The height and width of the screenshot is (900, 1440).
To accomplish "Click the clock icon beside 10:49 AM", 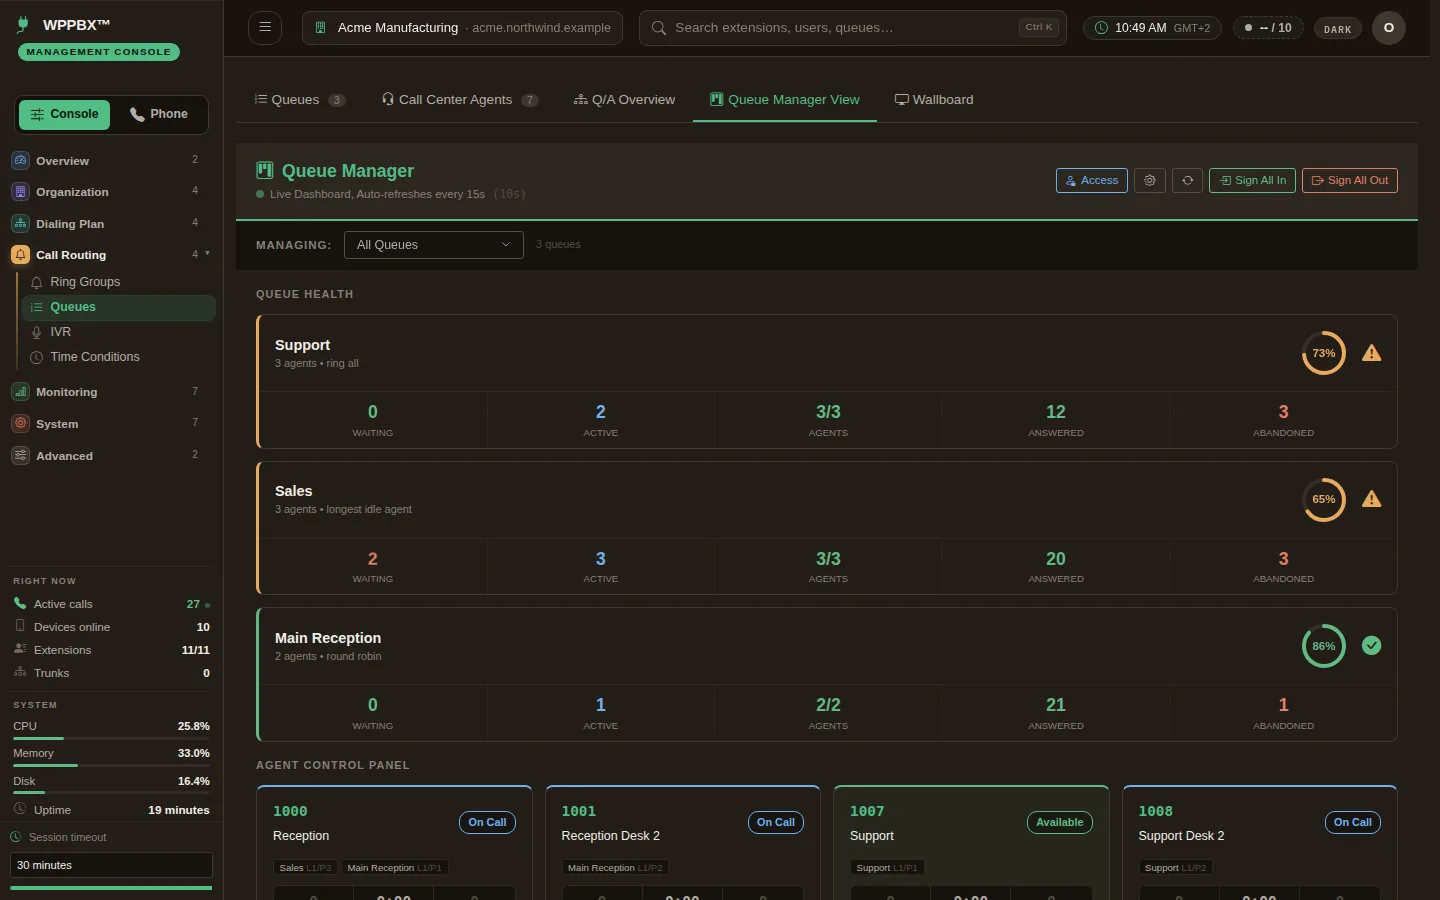I will click(x=1101, y=28).
